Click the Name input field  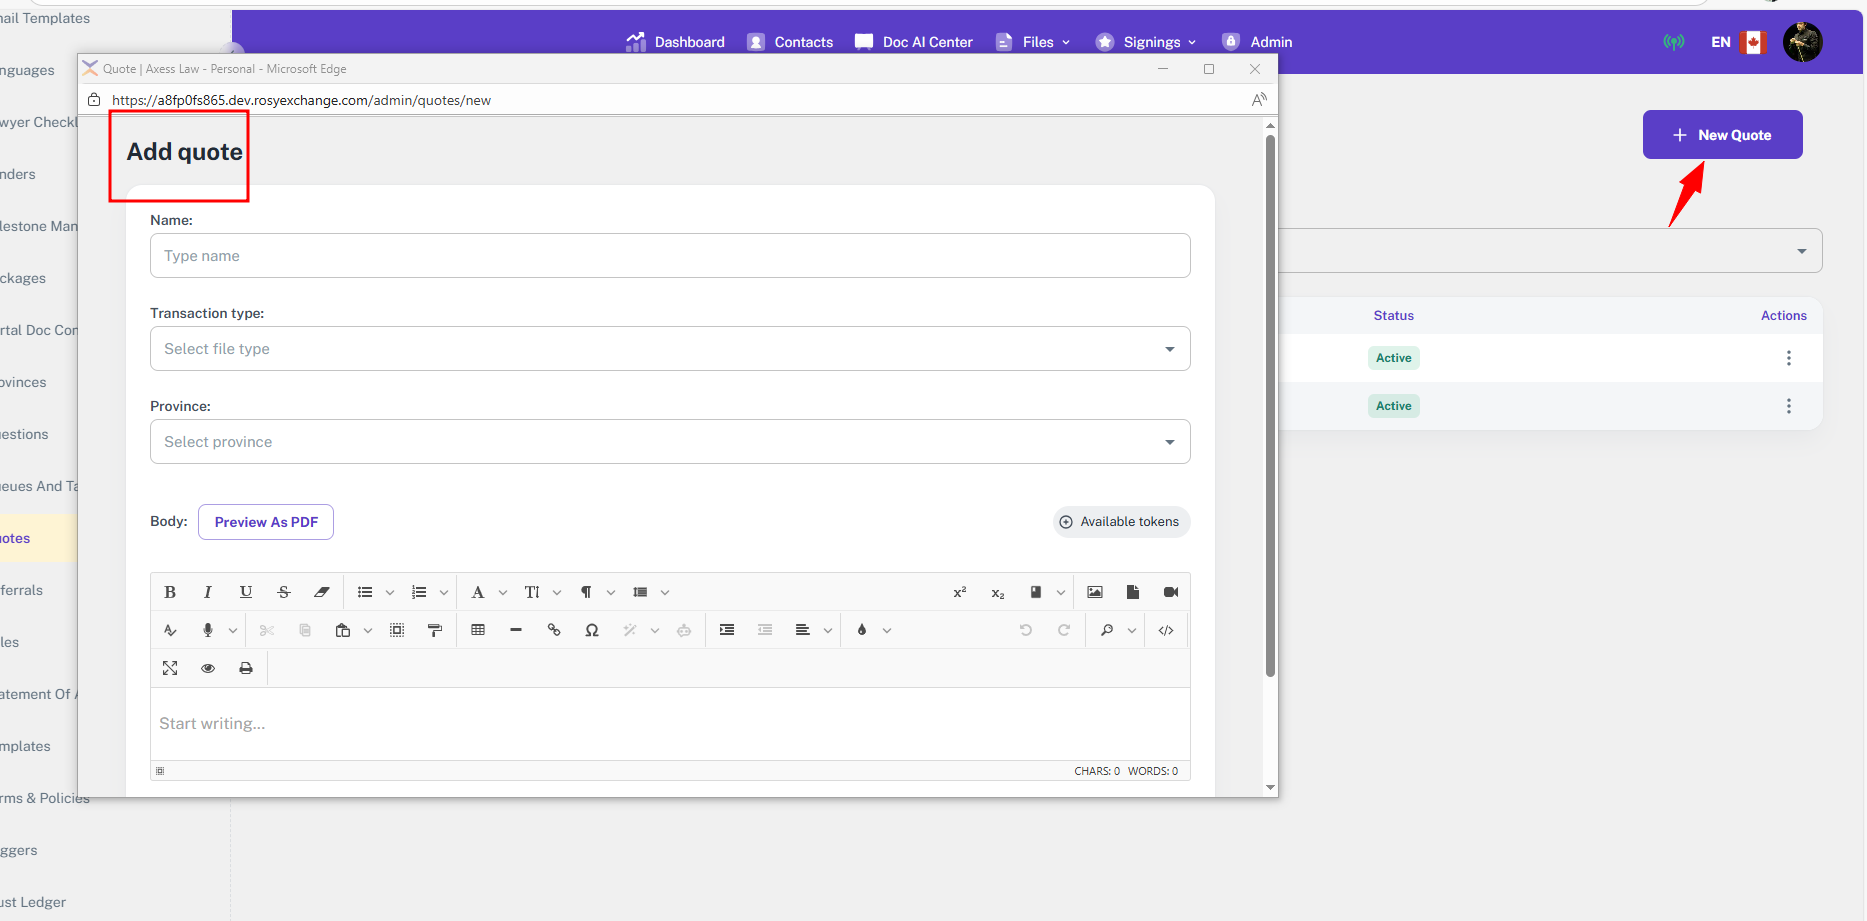(x=670, y=256)
